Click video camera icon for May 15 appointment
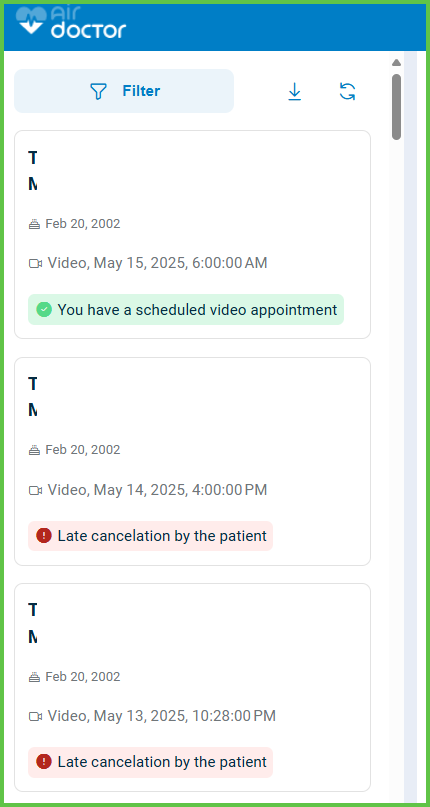This screenshot has width=430, height=807. click(x=35, y=264)
